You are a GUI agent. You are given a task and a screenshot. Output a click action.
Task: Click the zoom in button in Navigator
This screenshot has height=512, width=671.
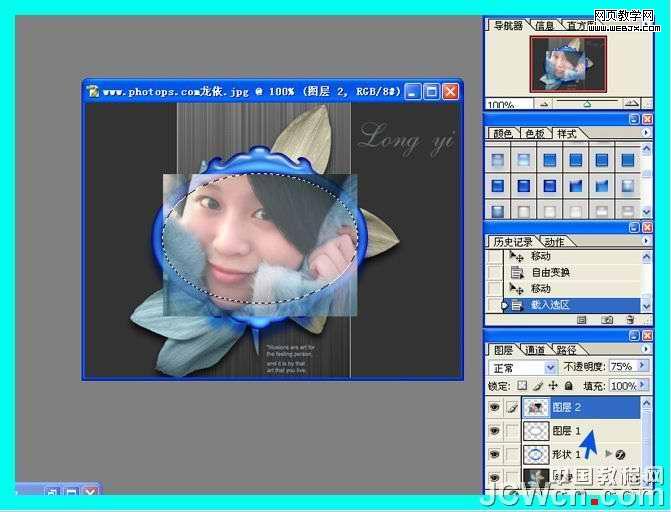point(631,104)
